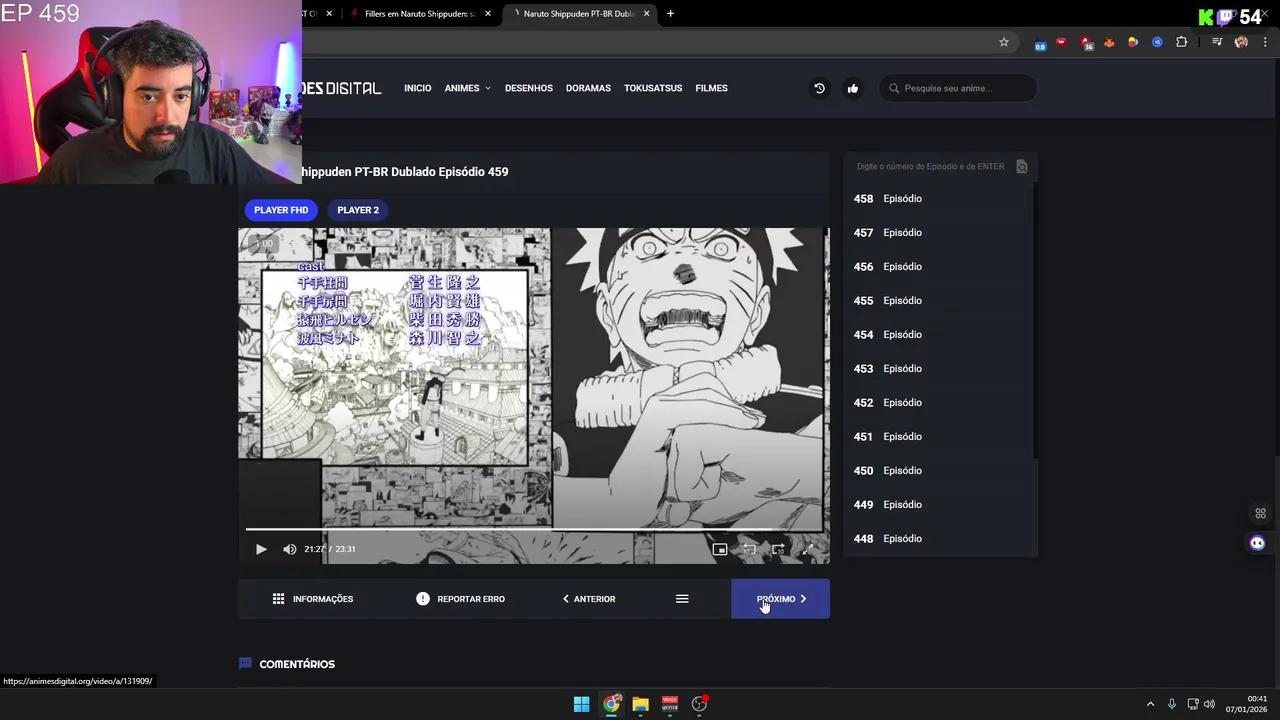Image resolution: width=1280 pixels, height=720 pixels.
Task: Open the episode list hamburger icon
Action: 682,599
